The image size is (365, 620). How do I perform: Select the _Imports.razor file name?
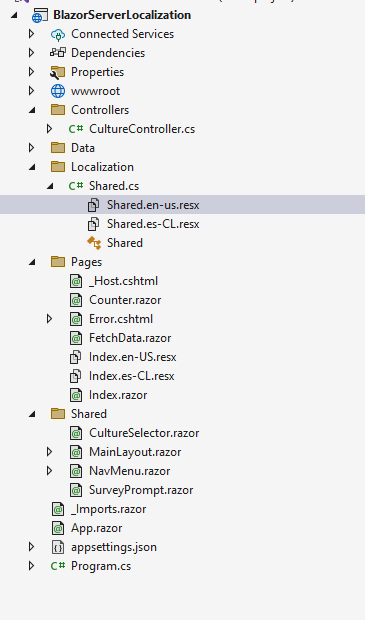(108, 509)
